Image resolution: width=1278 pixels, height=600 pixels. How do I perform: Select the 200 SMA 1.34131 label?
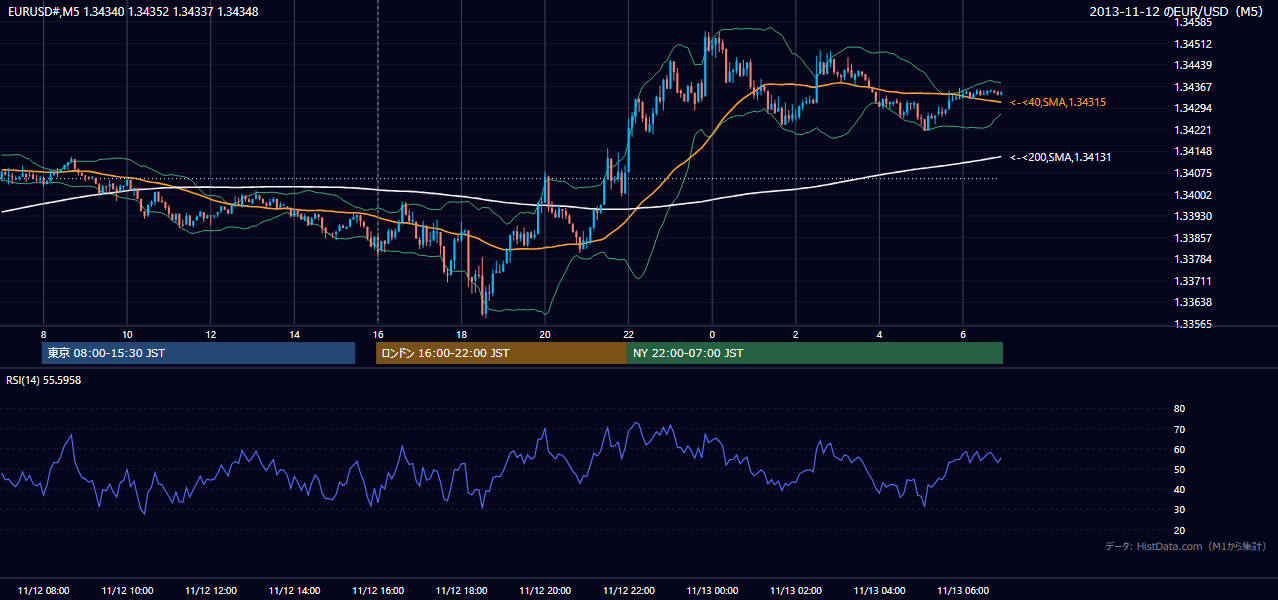click(x=1061, y=157)
